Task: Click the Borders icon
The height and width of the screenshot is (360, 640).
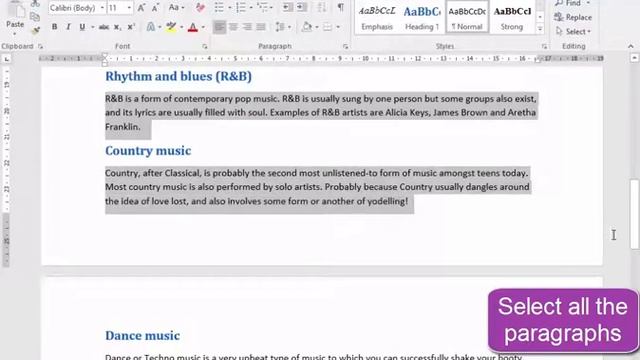Action: [x=327, y=27]
